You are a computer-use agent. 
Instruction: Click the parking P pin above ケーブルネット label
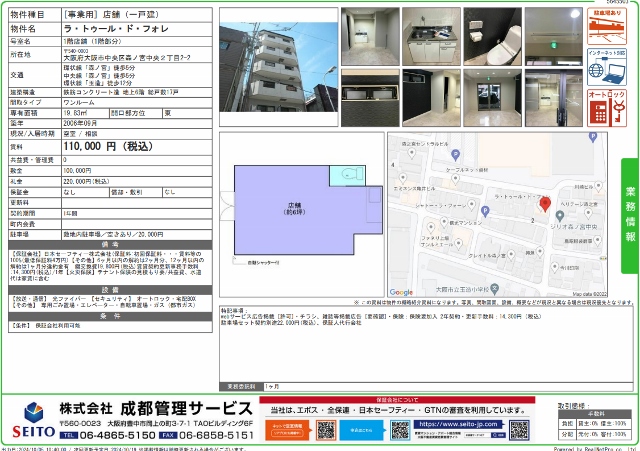(x=456, y=155)
